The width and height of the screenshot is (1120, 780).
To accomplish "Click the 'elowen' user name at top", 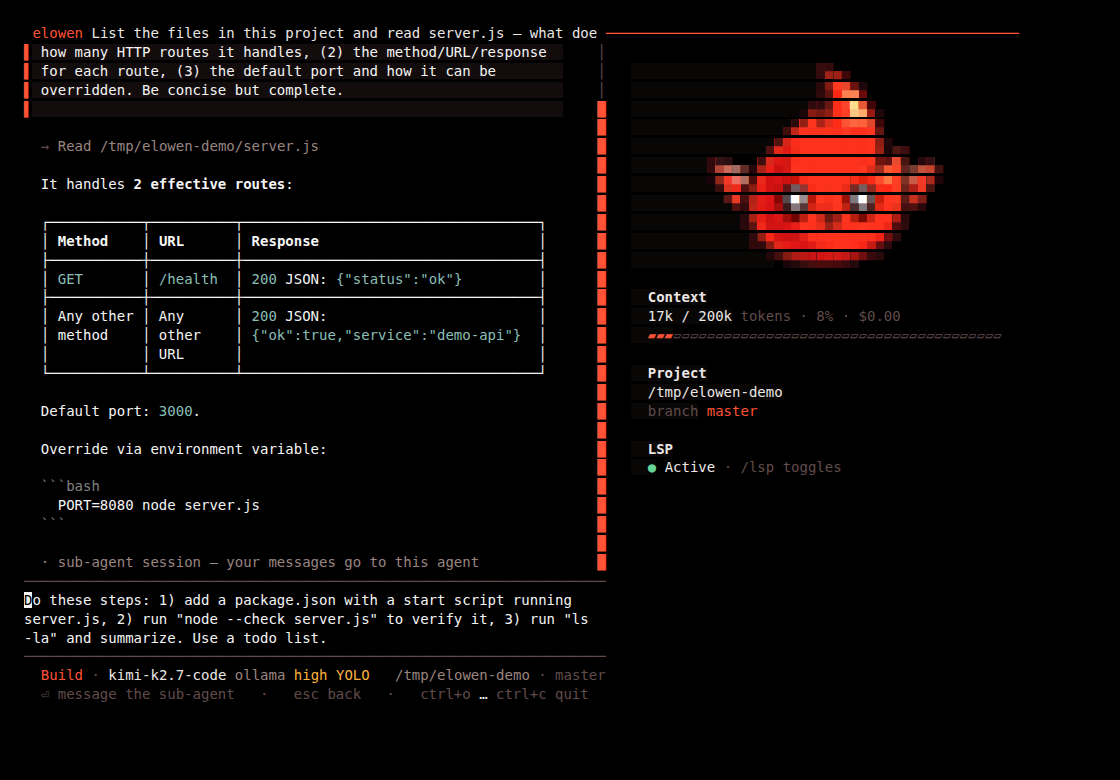I will [x=58, y=34].
